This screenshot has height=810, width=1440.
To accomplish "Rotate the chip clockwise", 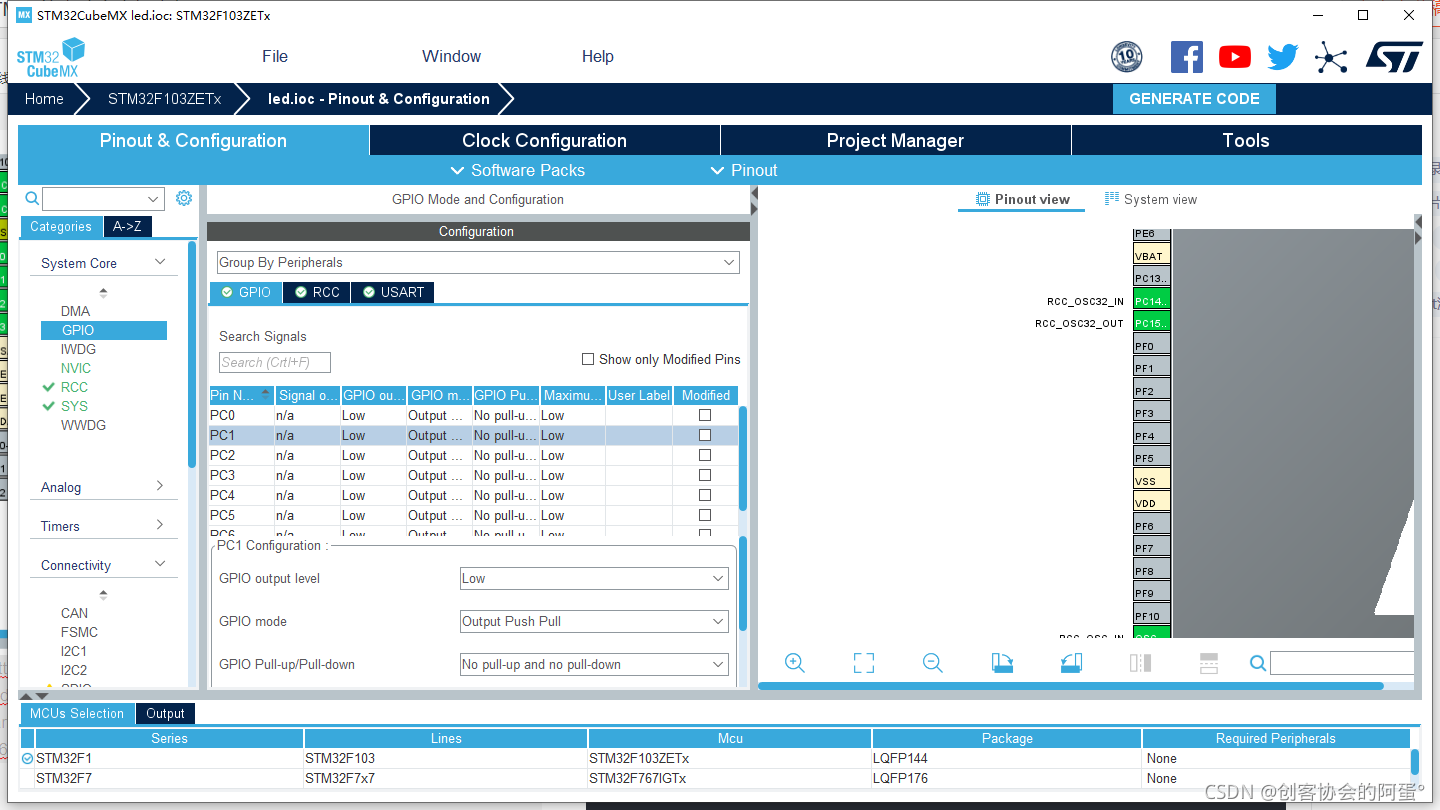I will click(1002, 663).
